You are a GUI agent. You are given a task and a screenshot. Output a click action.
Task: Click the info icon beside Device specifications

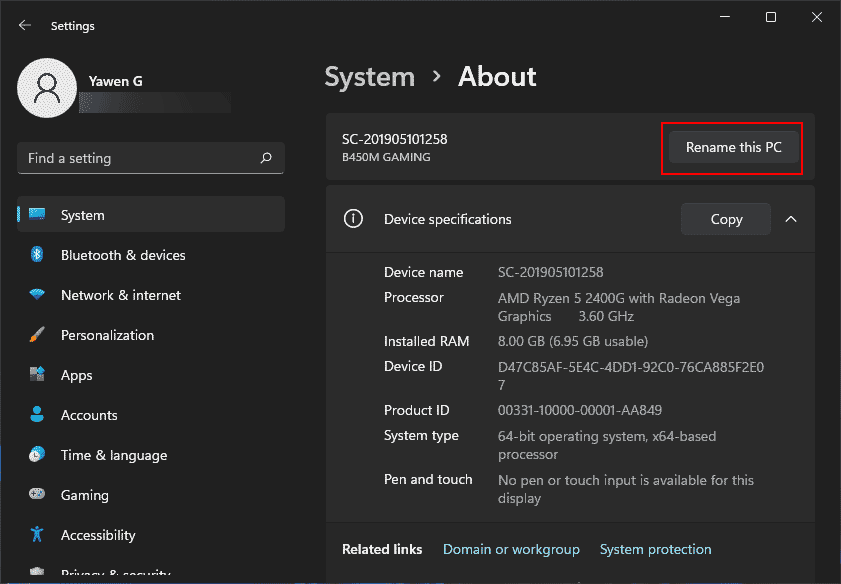(353, 219)
